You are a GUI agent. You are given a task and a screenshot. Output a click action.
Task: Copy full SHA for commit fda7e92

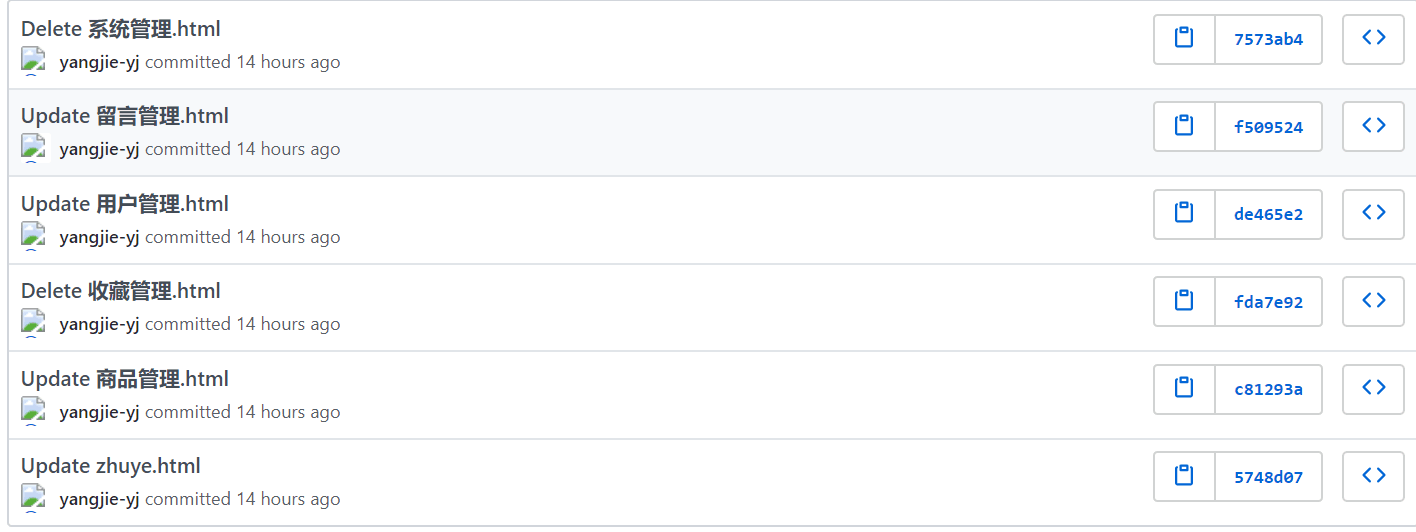(1184, 301)
